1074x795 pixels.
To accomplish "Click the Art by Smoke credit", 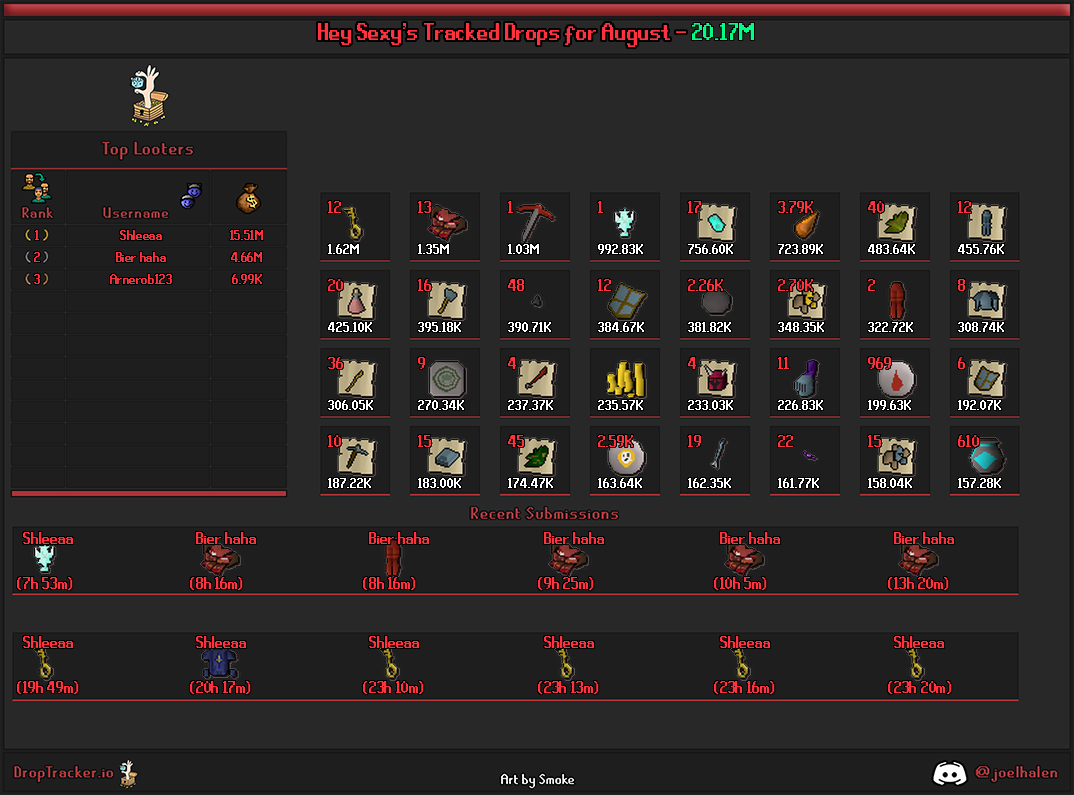I will (537, 779).
